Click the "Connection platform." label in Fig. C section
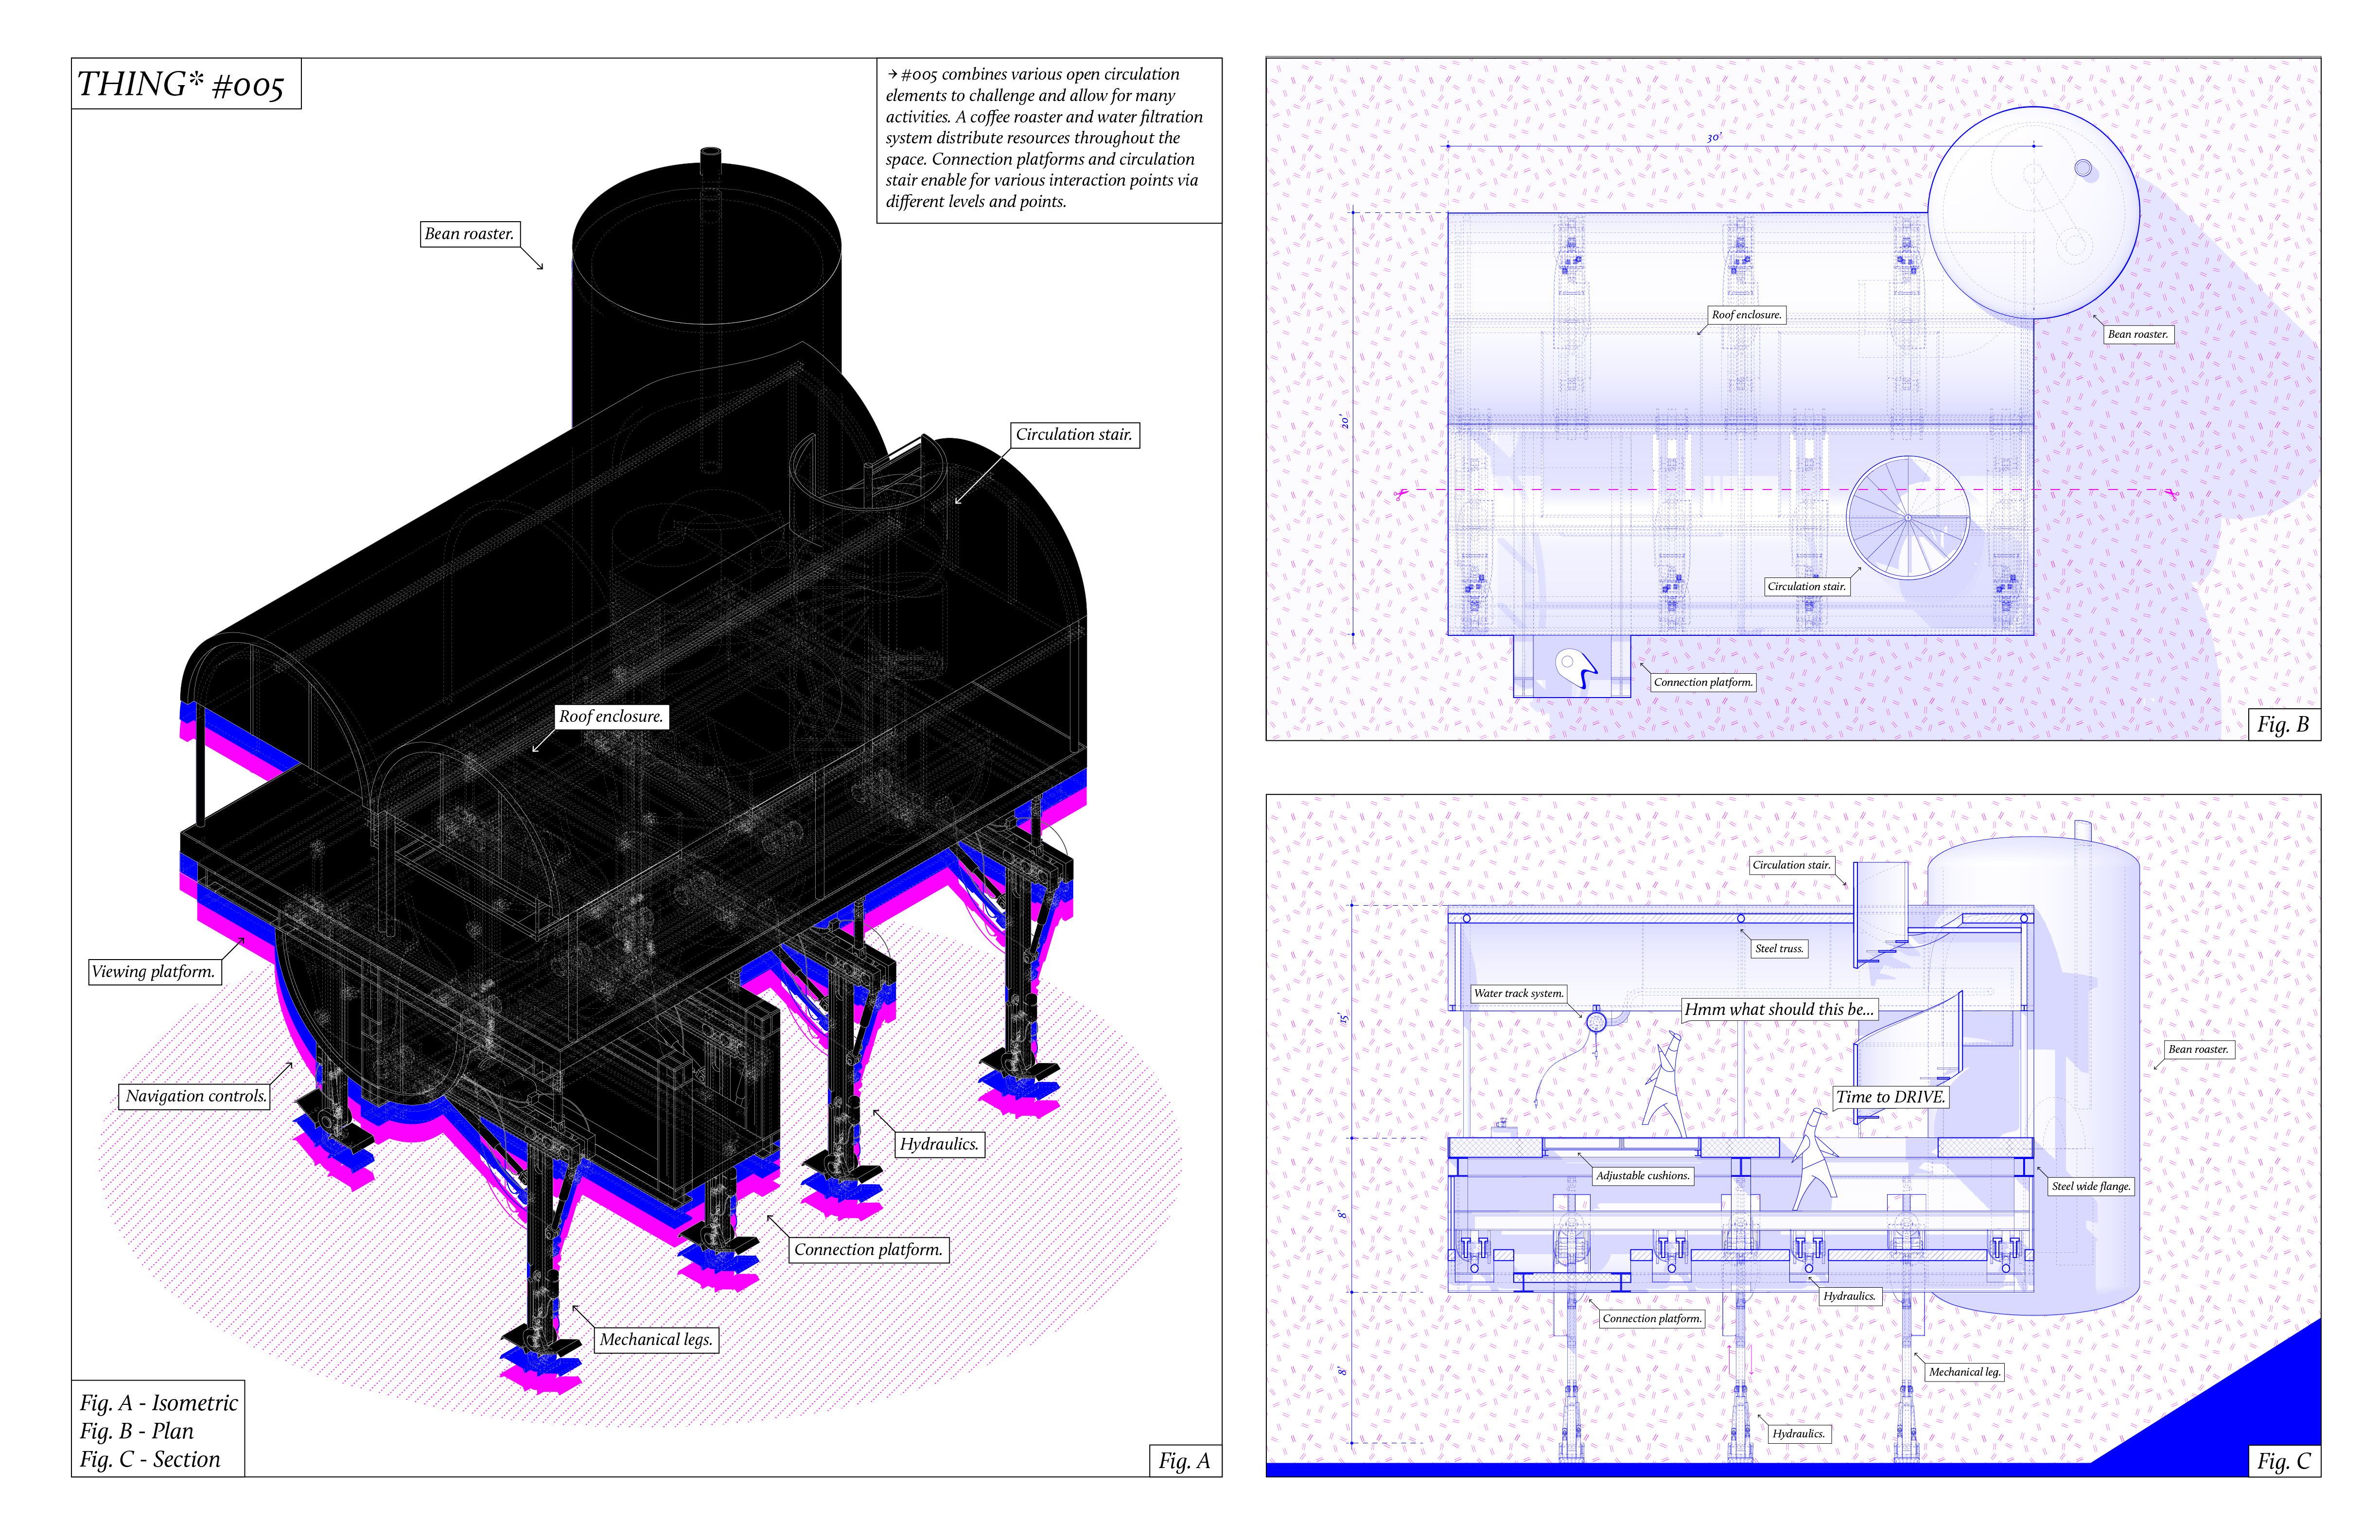This screenshot has width=2380, height=1540. (x=1652, y=1319)
